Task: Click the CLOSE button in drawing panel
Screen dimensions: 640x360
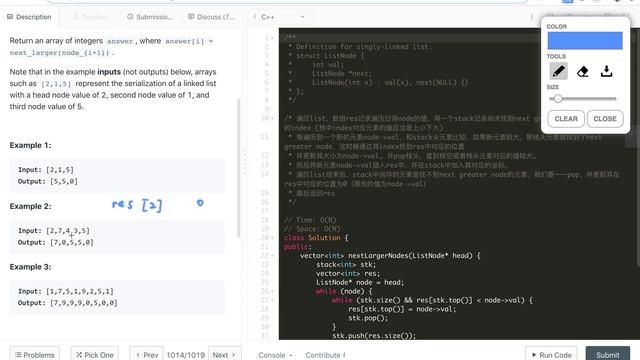Action: (605, 119)
